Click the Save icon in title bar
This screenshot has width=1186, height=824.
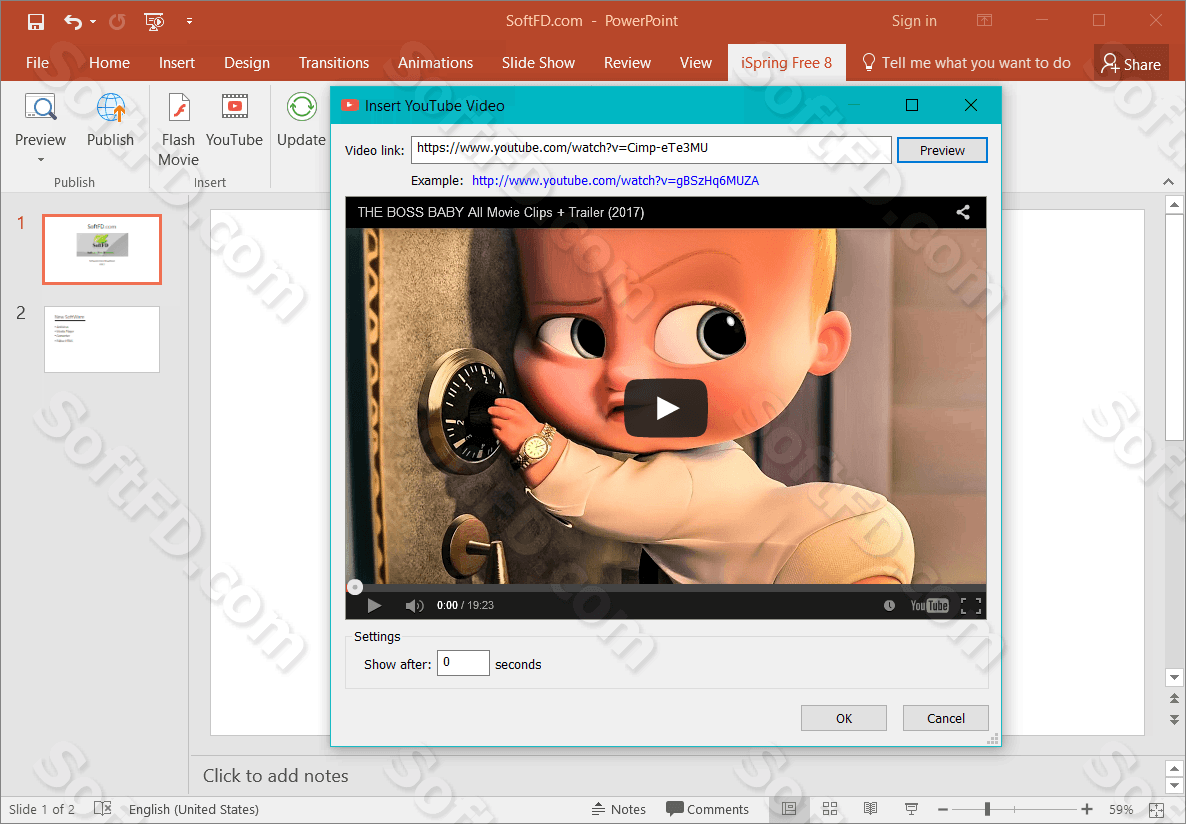click(x=36, y=21)
